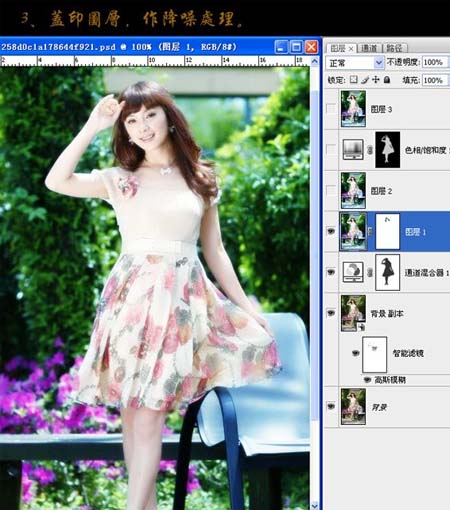Switch to the 路径 tab

[x=395, y=48]
